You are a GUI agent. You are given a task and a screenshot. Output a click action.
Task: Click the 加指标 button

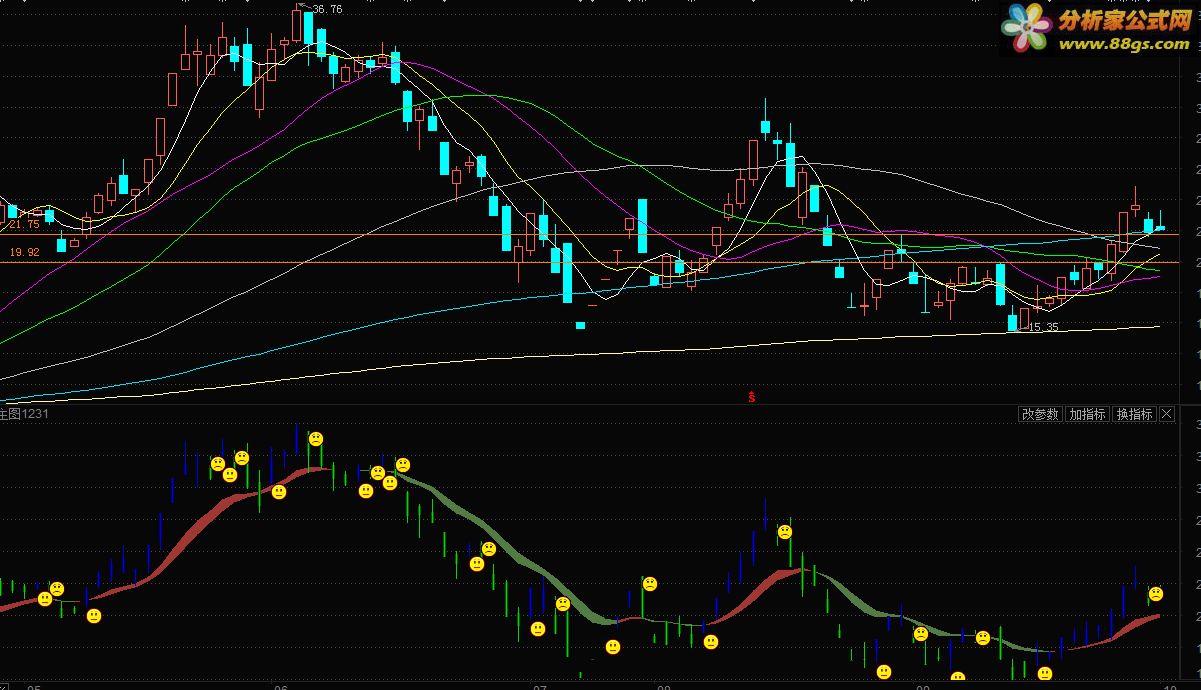[1087, 414]
